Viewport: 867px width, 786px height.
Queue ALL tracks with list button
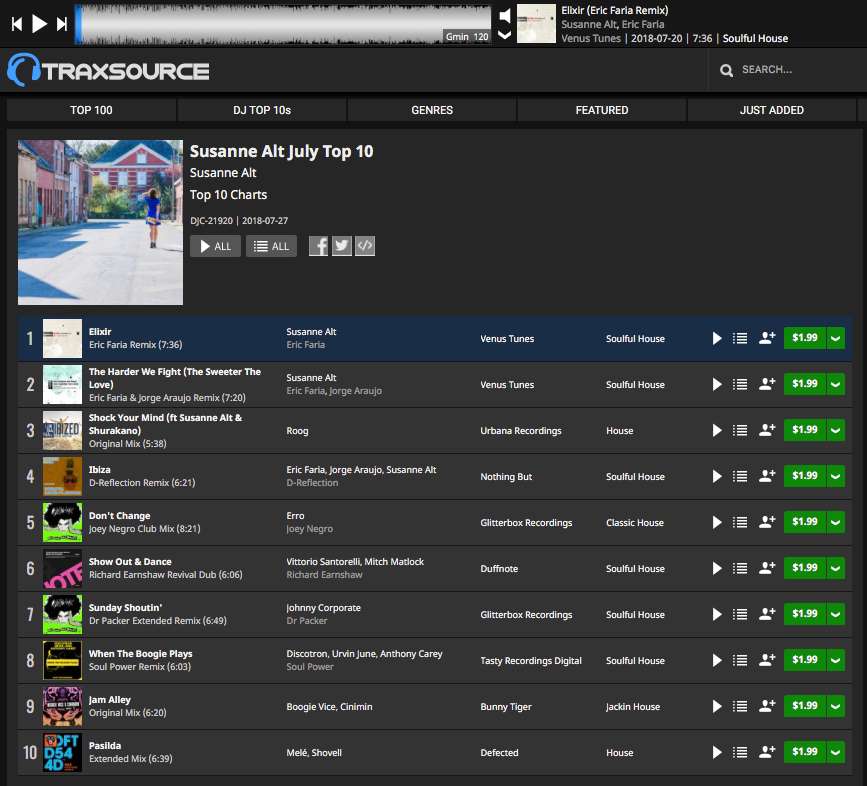coord(271,246)
